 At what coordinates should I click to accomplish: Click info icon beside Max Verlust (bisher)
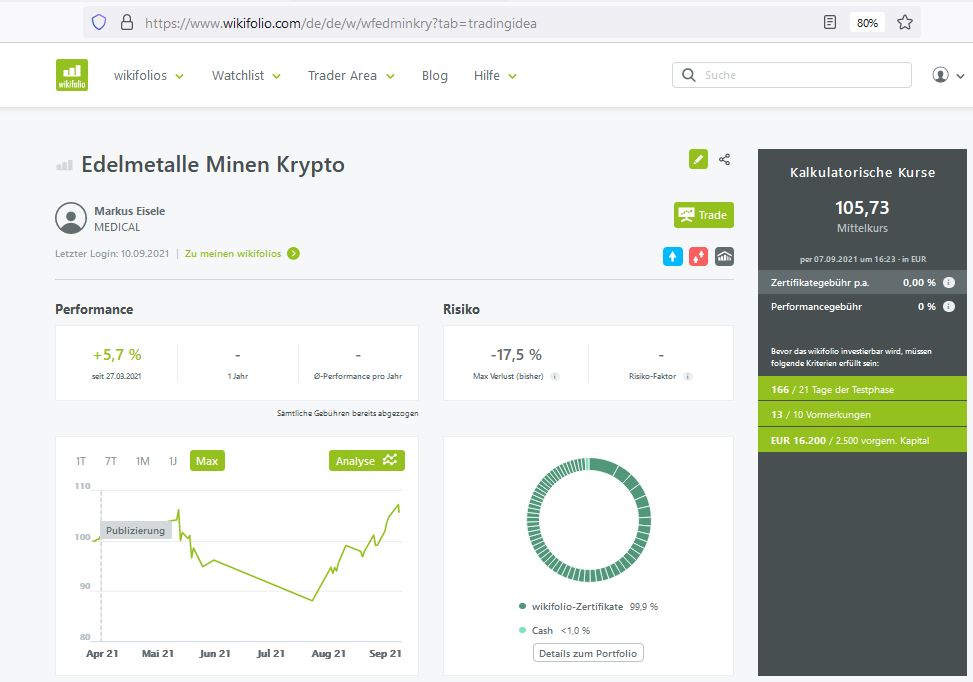tap(555, 377)
